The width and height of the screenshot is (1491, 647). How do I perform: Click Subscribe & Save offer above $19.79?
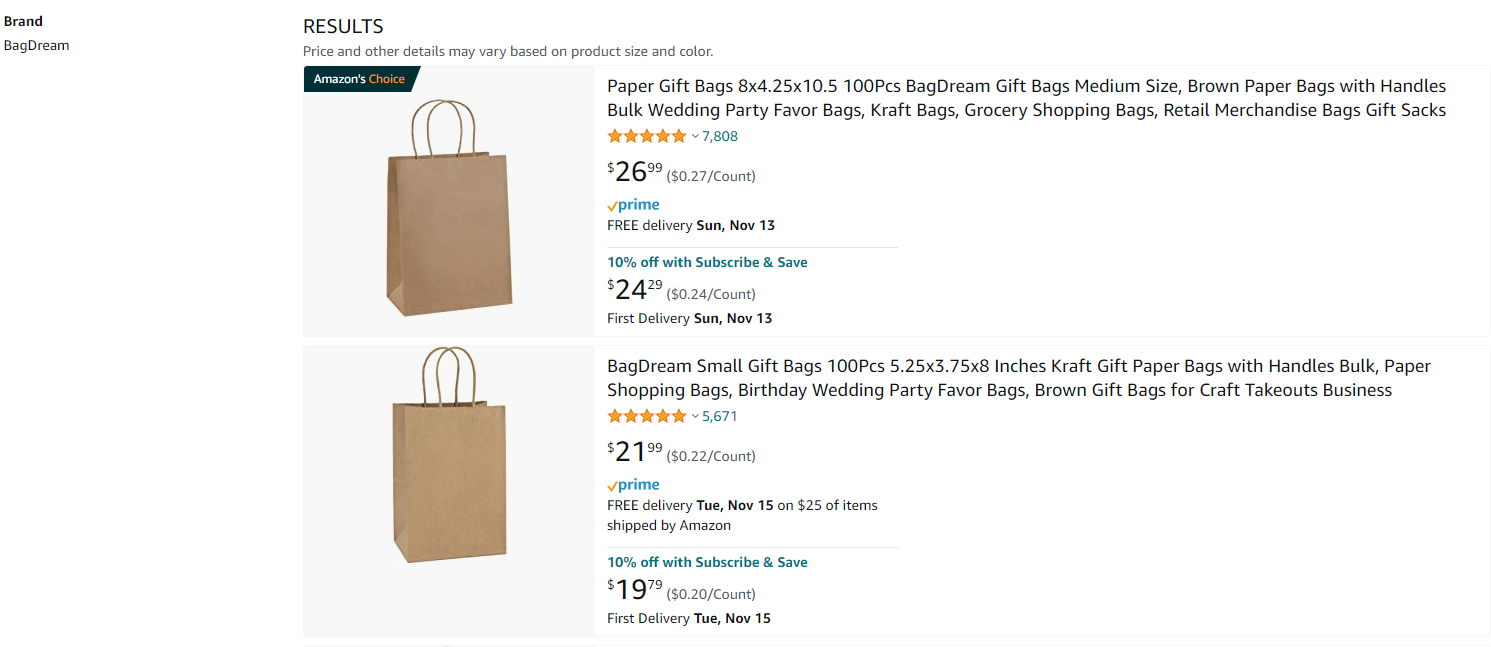point(707,562)
